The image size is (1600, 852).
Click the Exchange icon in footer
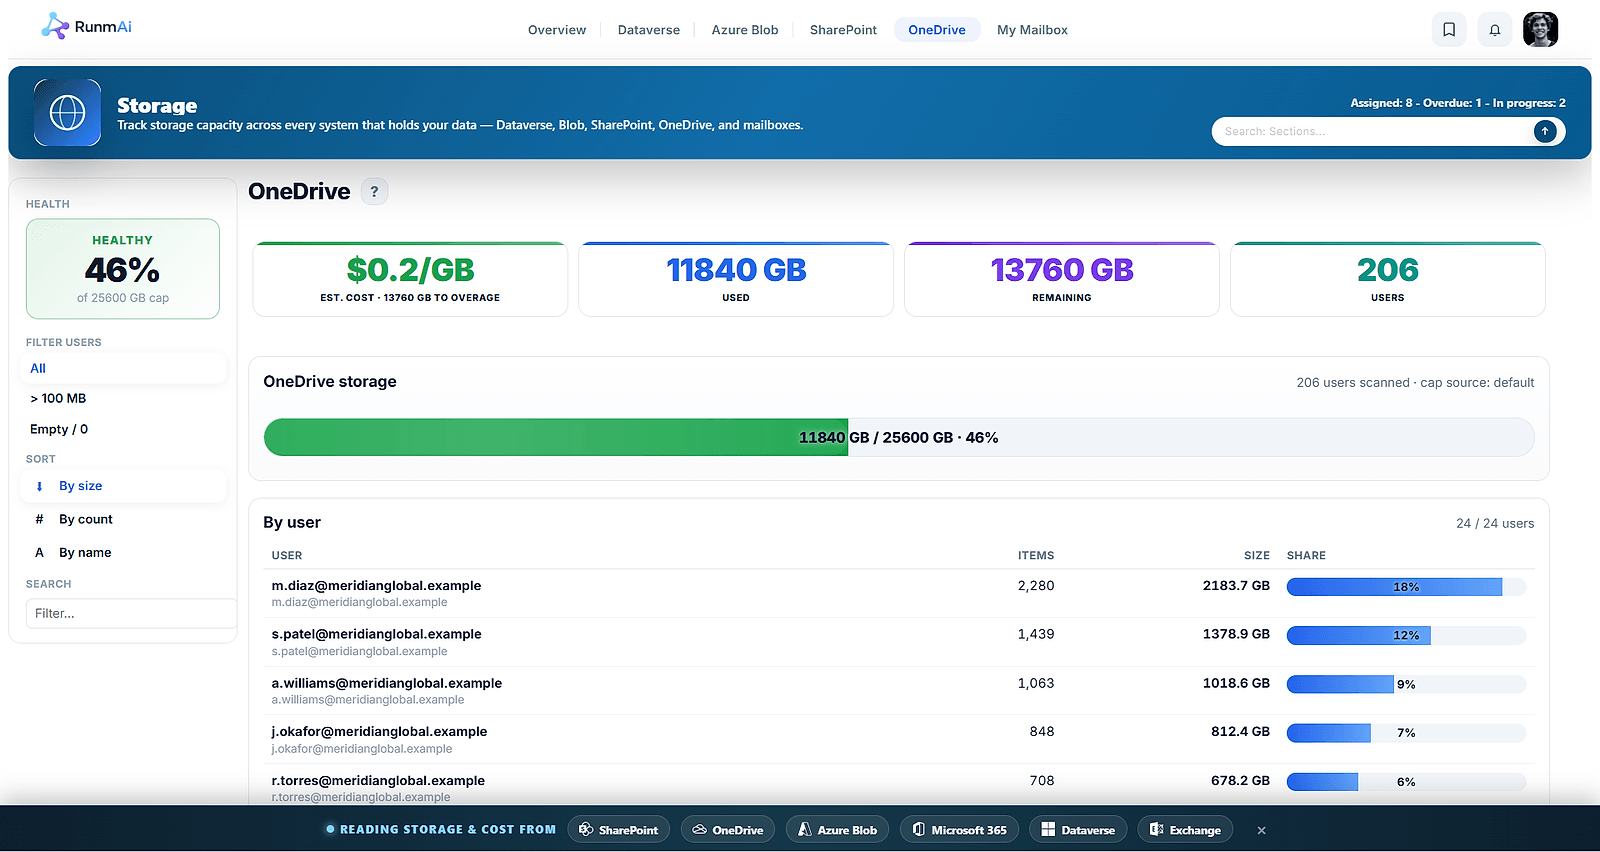click(1156, 830)
